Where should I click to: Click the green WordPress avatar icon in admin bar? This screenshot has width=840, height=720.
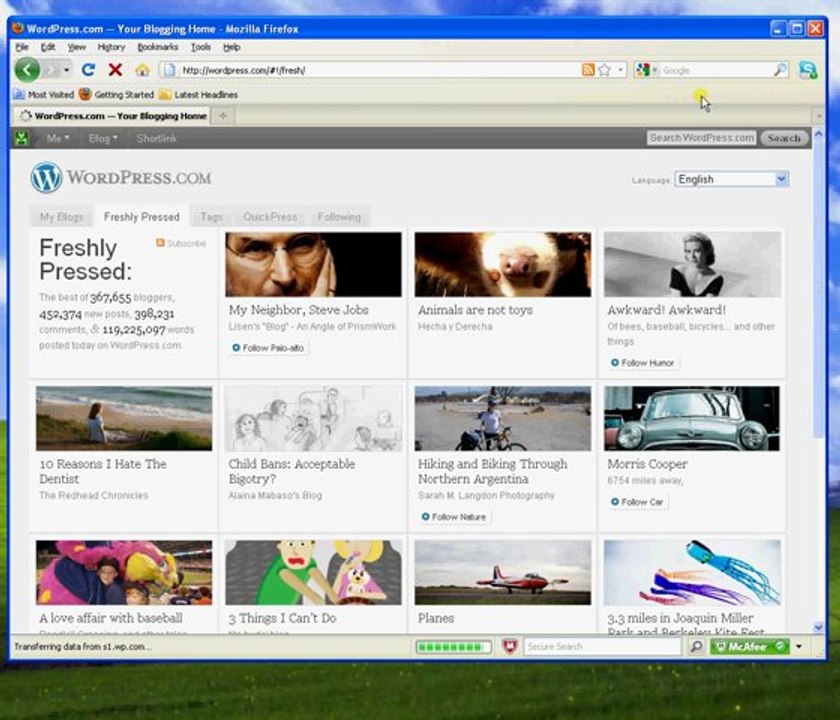coord(22,138)
